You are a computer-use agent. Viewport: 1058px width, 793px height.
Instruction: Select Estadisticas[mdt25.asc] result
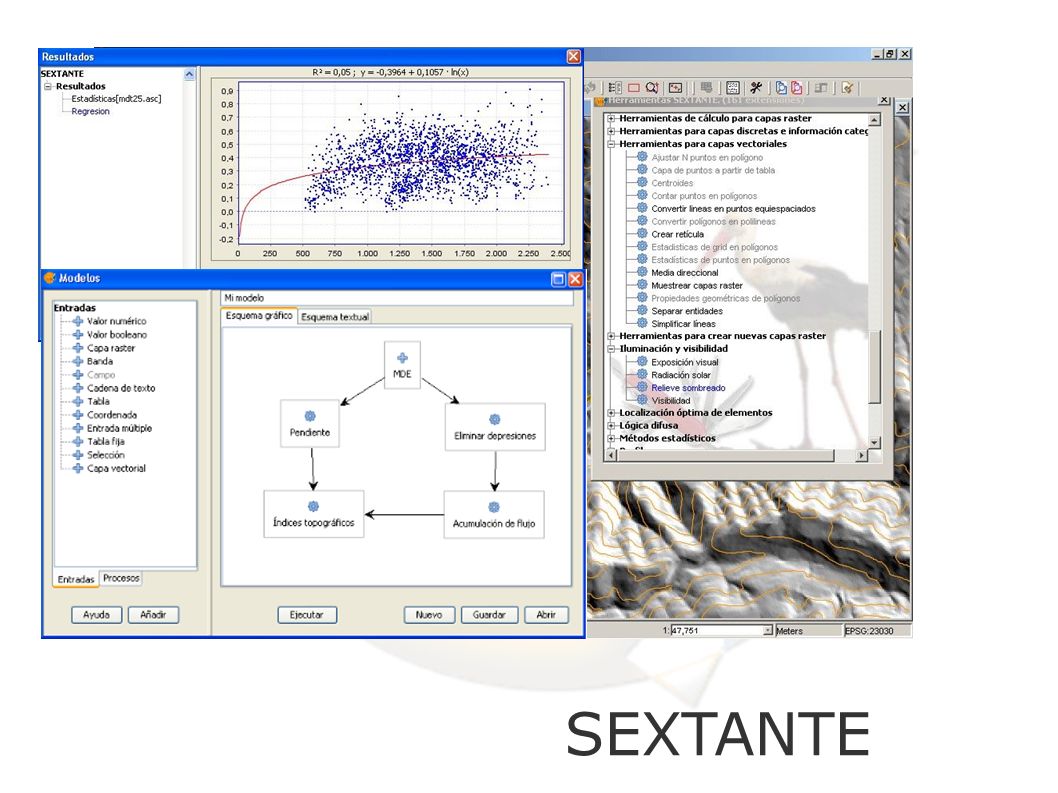[x=116, y=99]
